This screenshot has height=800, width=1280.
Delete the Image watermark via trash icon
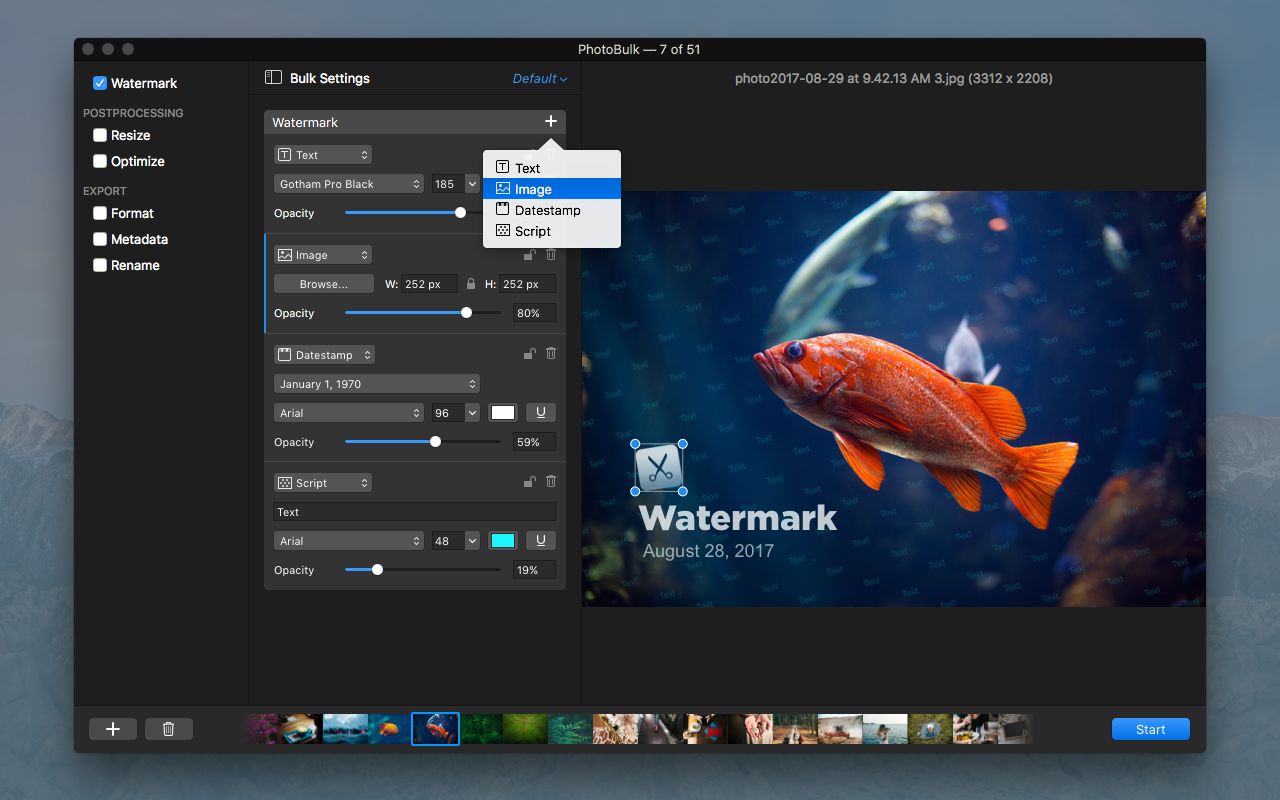(551, 255)
